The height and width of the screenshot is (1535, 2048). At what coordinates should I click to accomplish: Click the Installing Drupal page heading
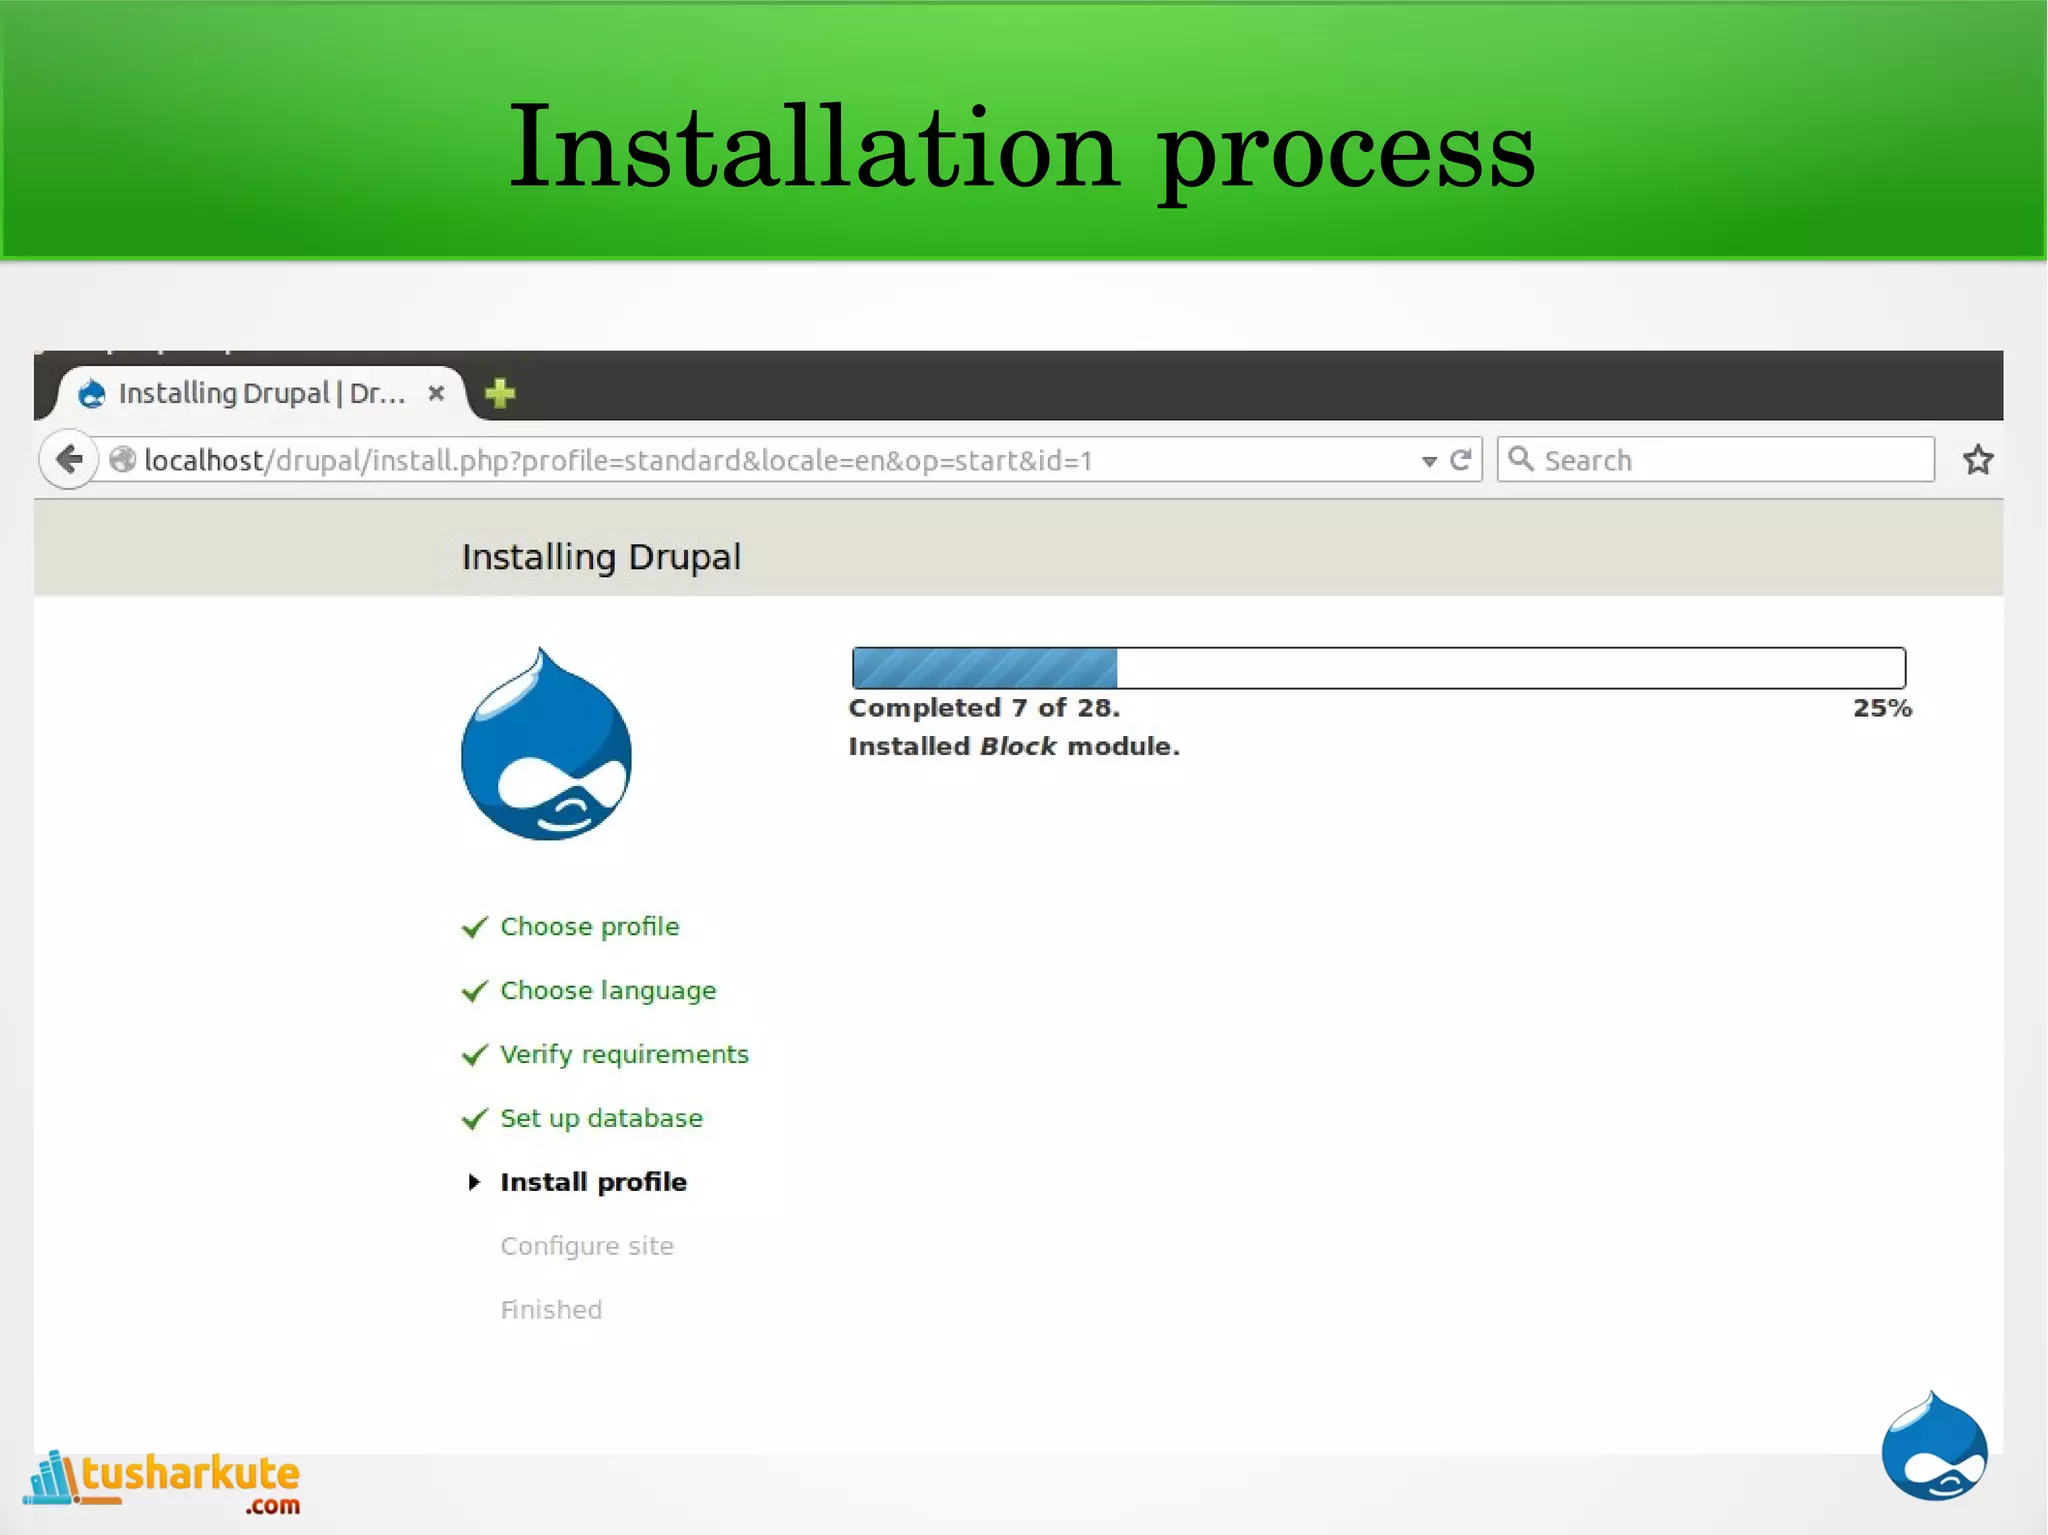click(x=601, y=557)
